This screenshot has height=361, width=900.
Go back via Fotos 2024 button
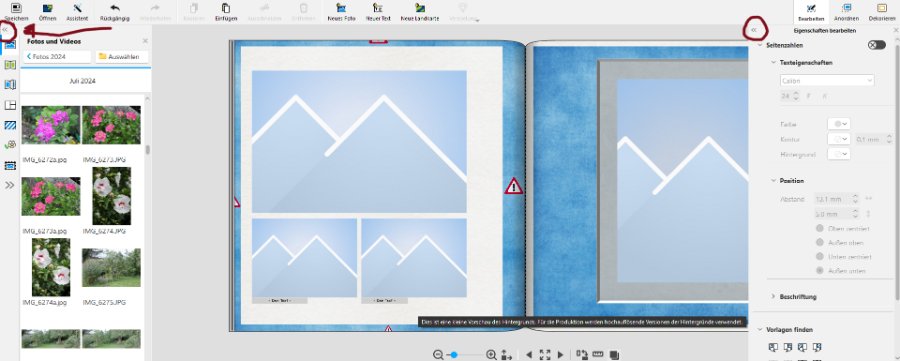point(57,57)
